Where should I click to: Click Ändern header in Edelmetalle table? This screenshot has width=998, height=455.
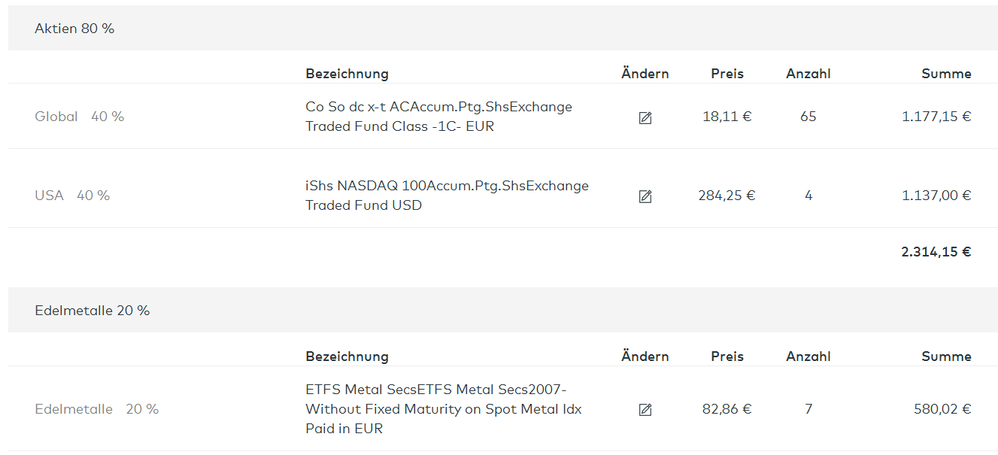(x=645, y=356)
